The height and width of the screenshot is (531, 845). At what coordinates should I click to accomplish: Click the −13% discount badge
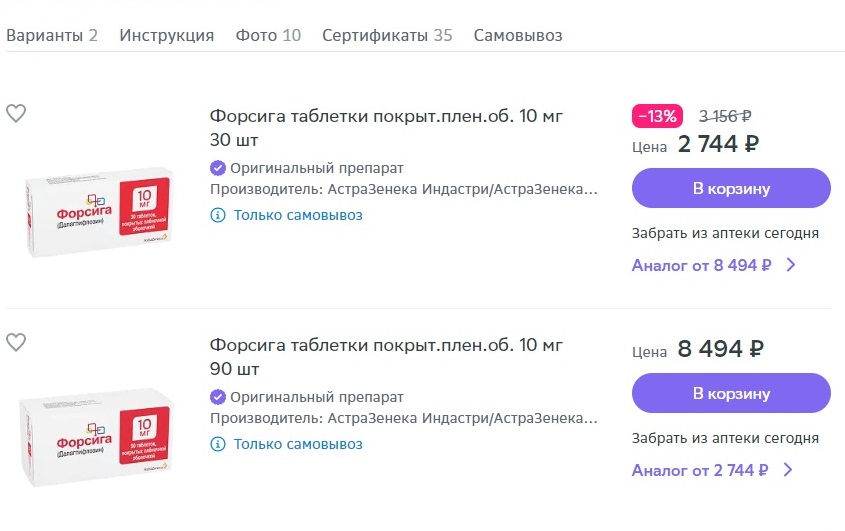click(657, 116)
